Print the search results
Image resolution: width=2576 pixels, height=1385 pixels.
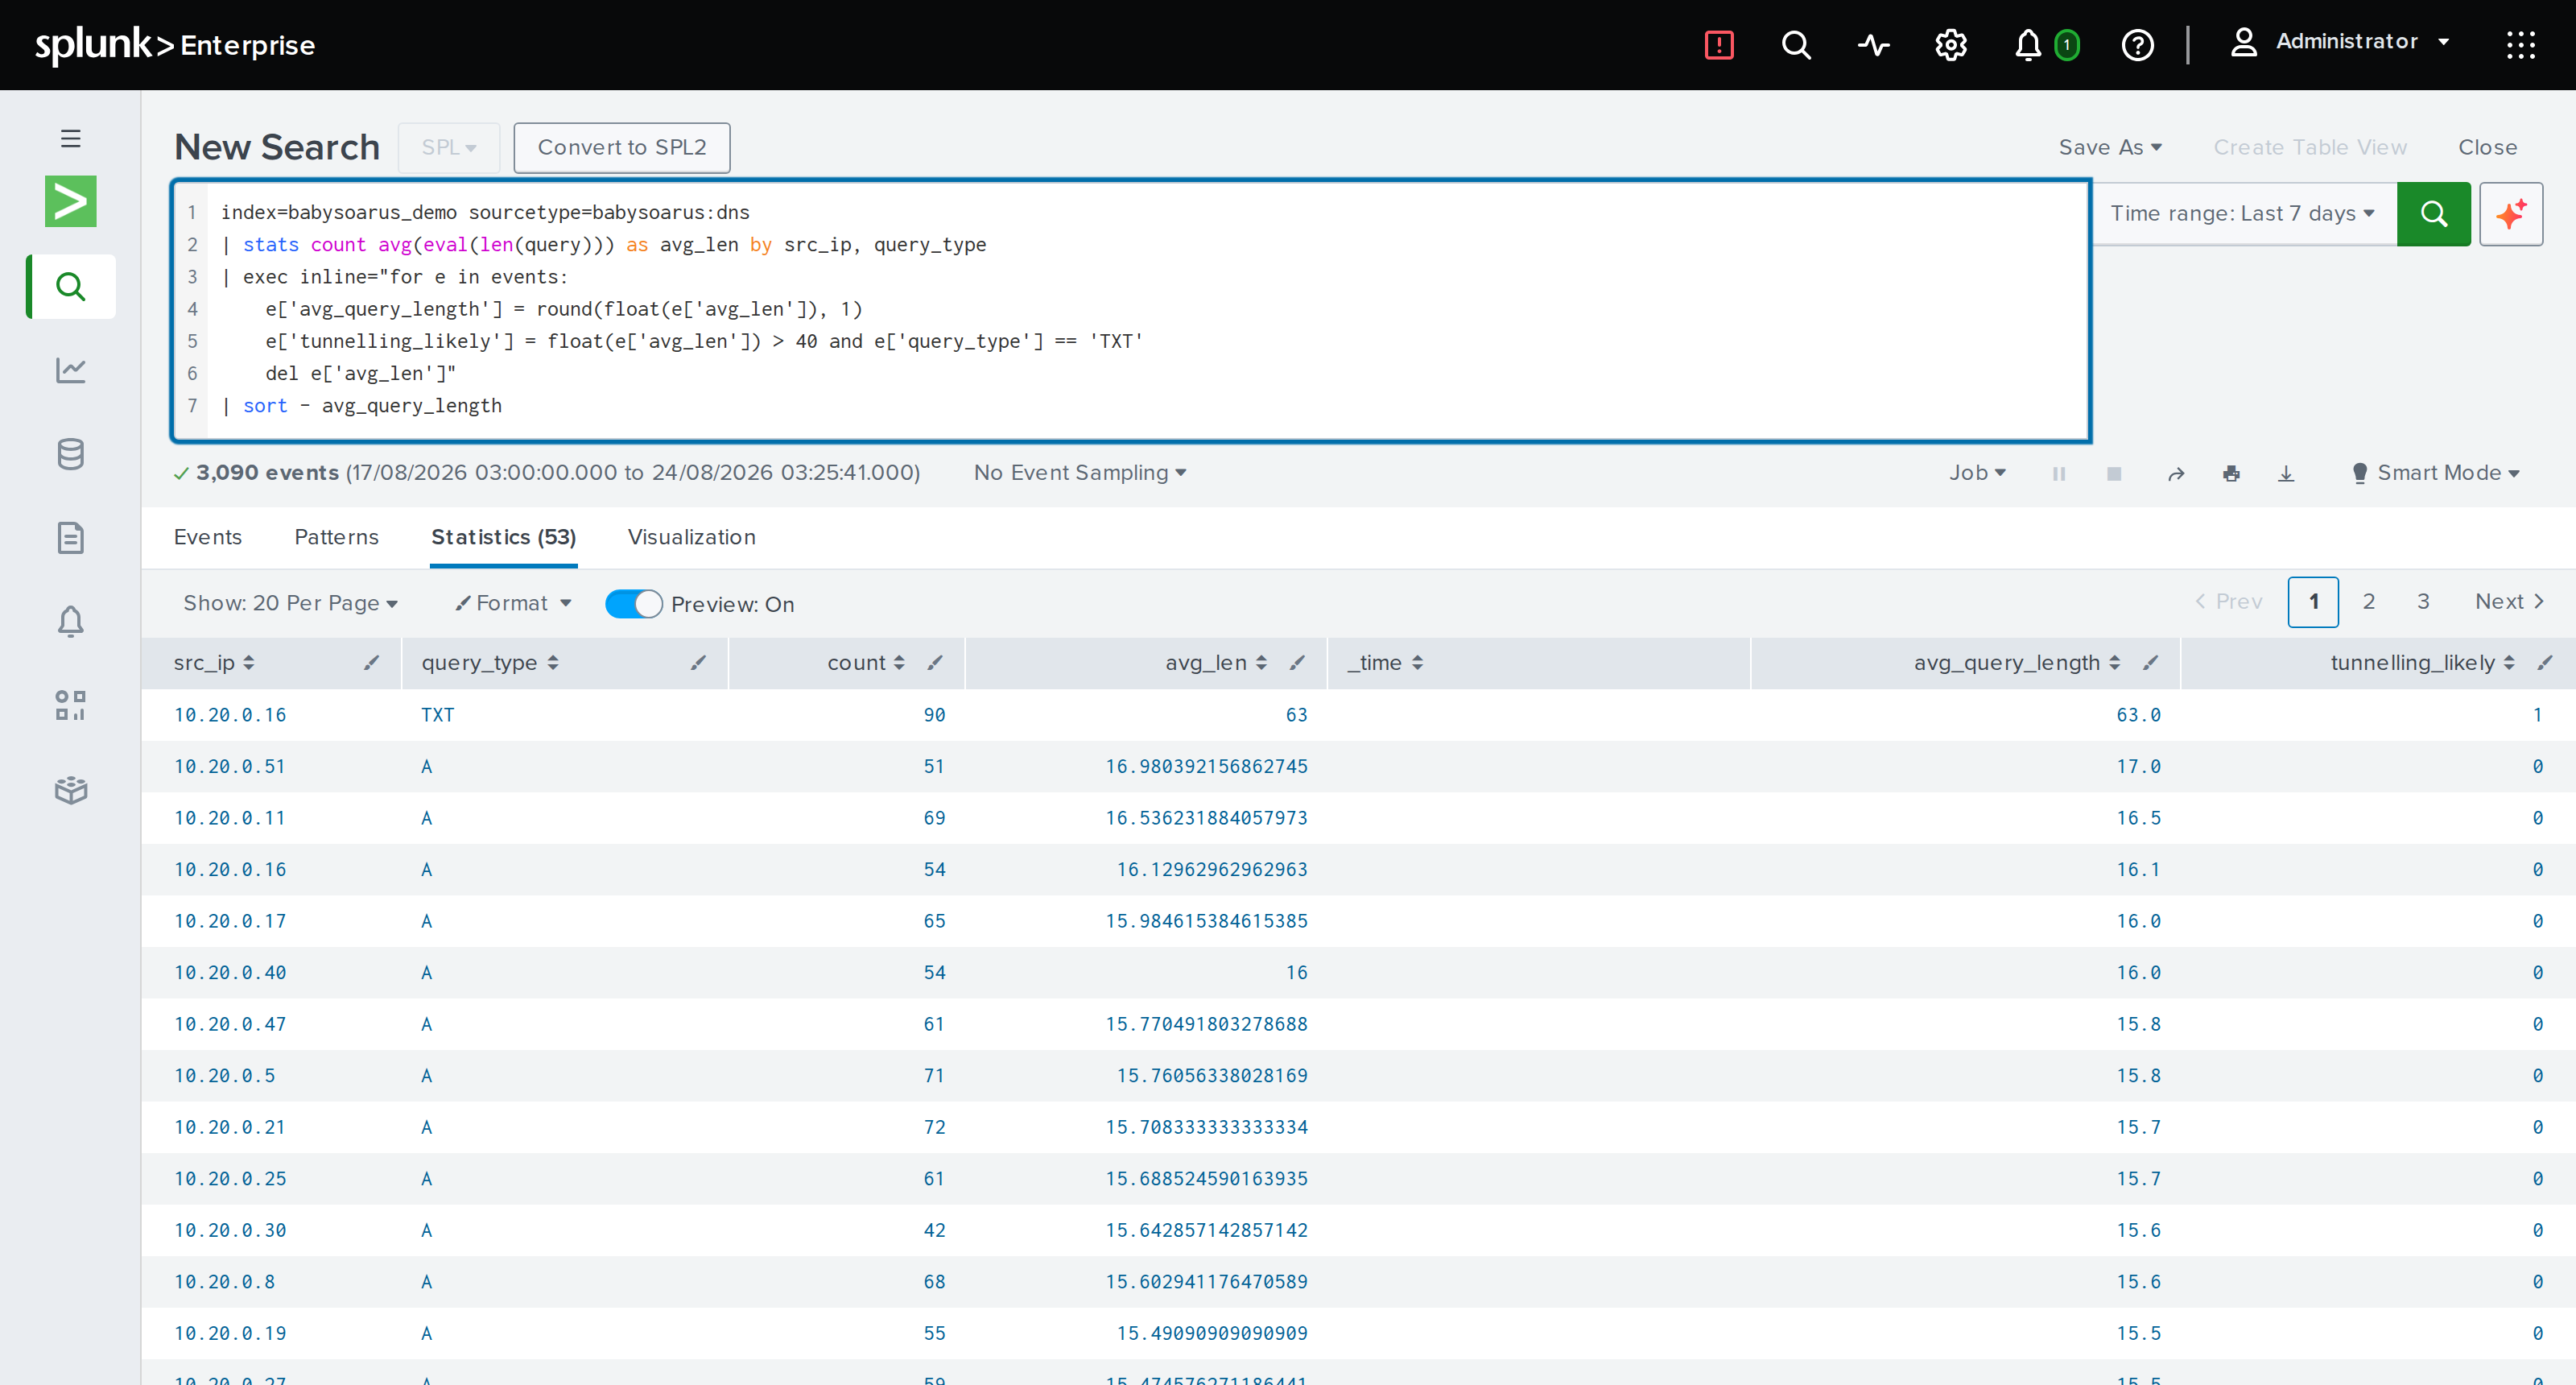point(2231,474)
